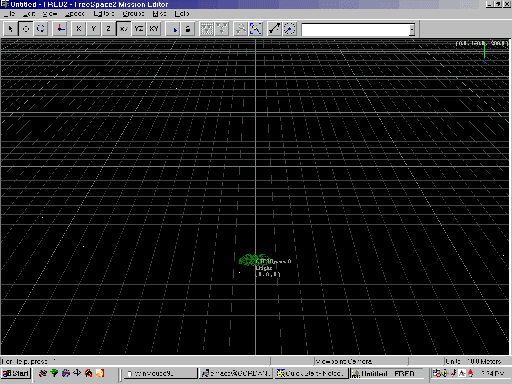This screenshot has height=384, width=512.
Task: Open the View menu
Action: coord(50,14)
